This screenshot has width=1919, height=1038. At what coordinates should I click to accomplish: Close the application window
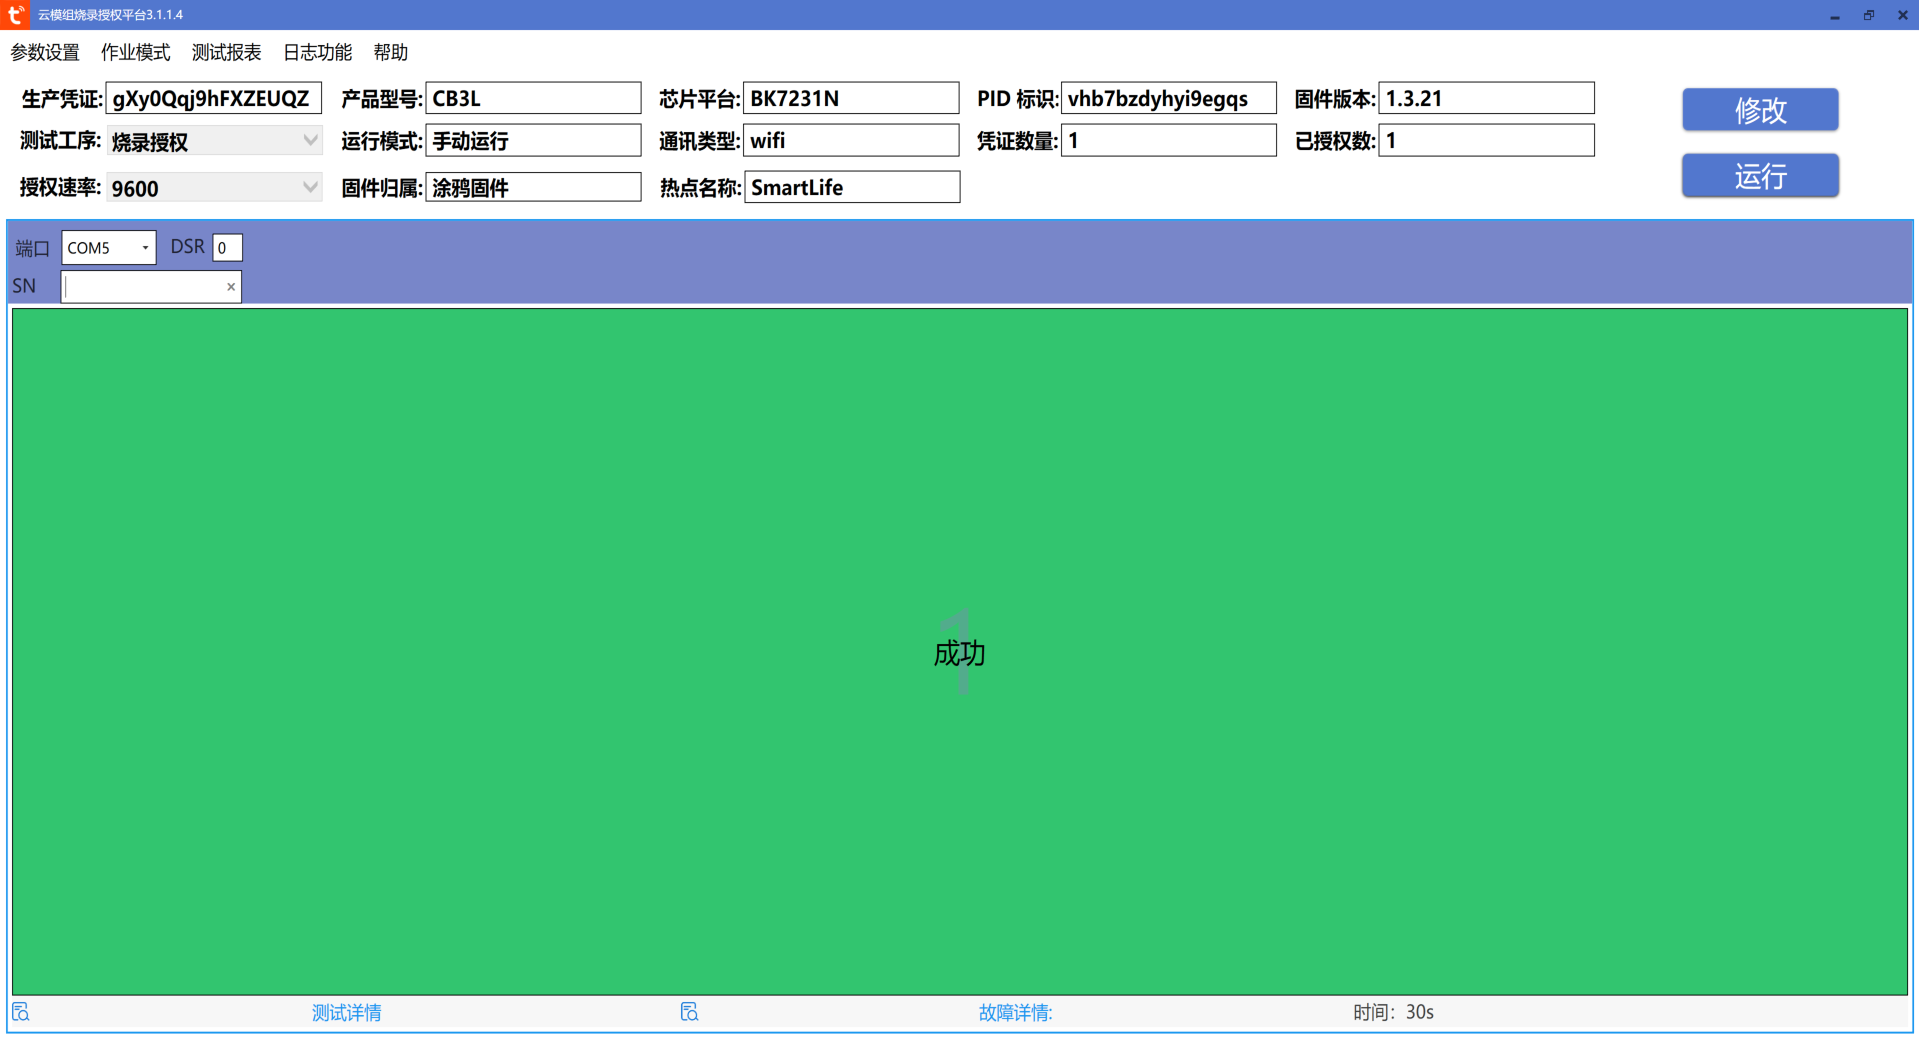(x=1903, y=15)
